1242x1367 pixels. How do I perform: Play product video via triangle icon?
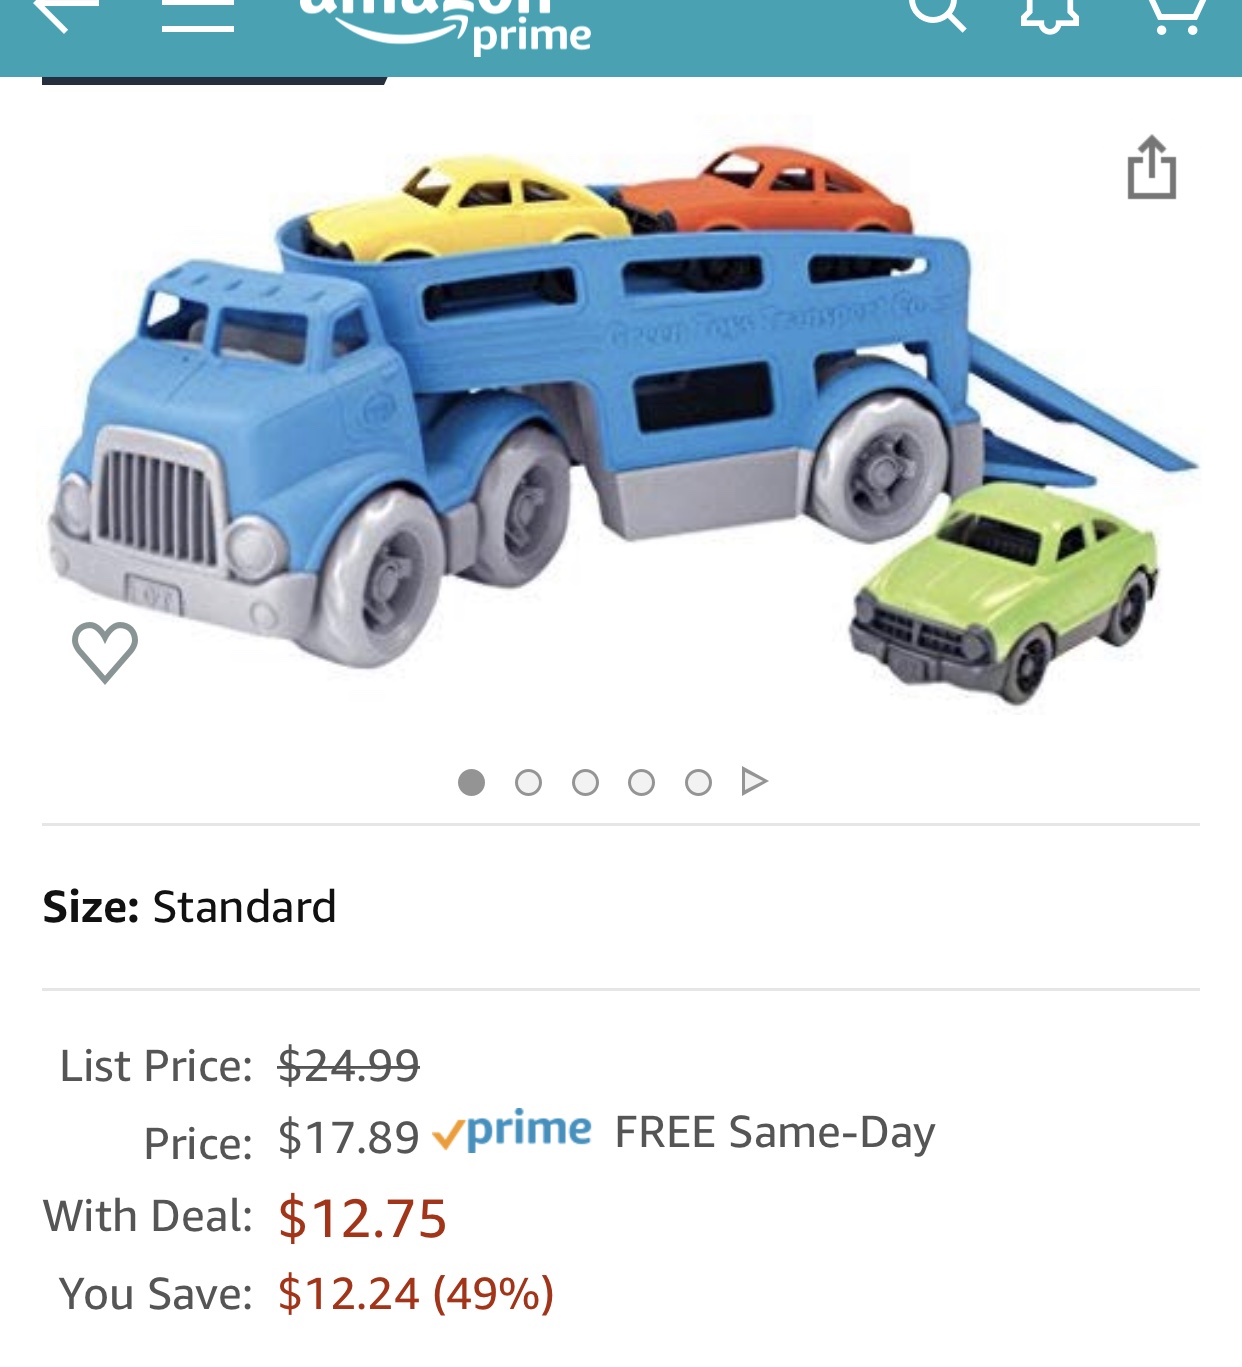point(754,781)
